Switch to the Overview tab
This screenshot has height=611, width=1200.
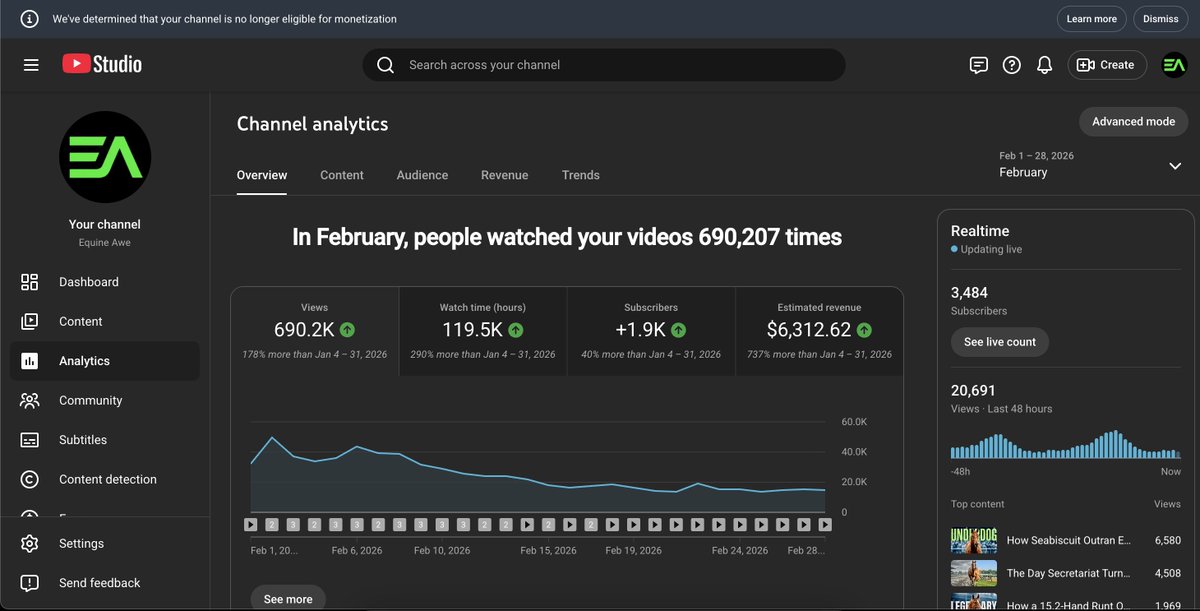point(262,175)
